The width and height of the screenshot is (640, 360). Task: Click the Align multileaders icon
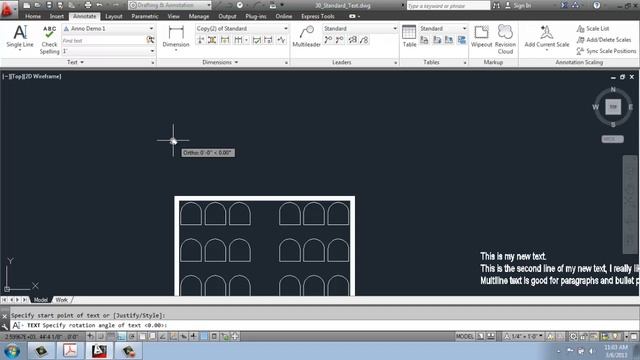(x=353, y=40)
